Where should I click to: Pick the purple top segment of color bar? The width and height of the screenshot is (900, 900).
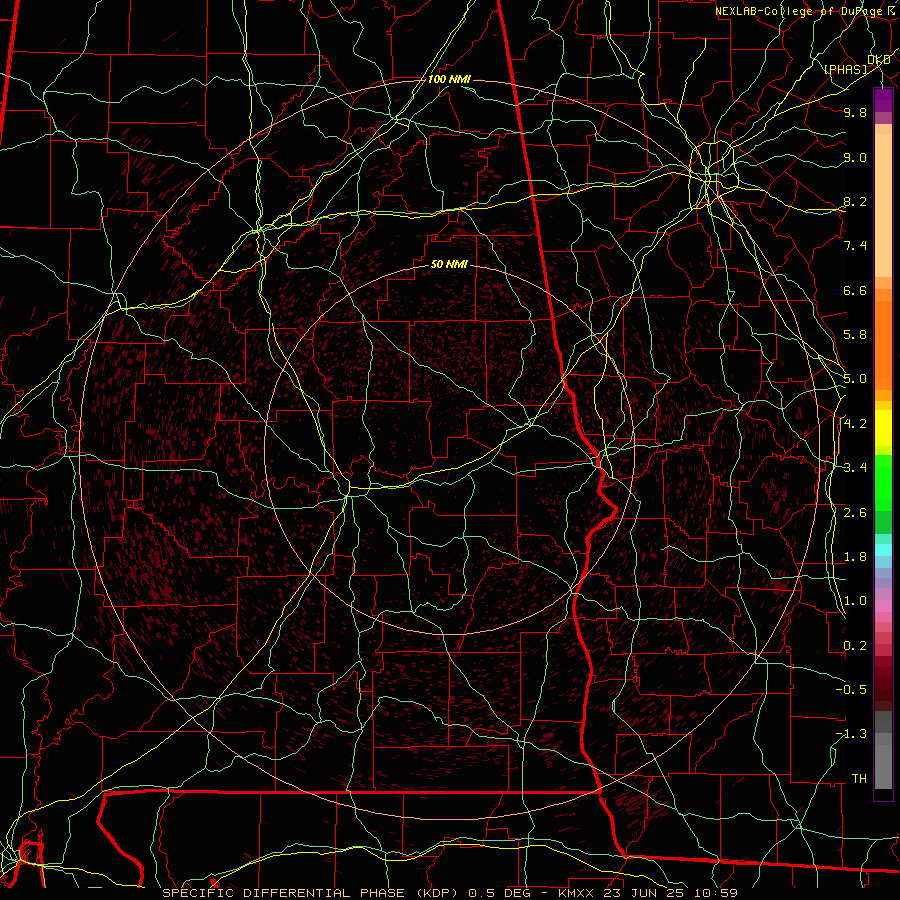(x=883, y=100)
